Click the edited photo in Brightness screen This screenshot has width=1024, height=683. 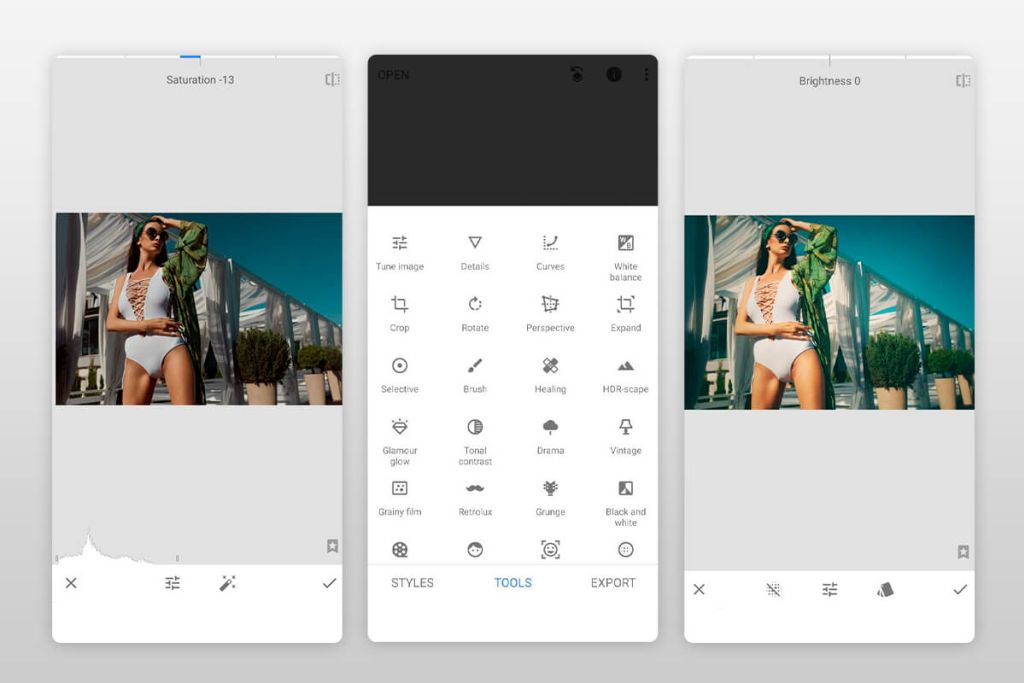click(x=829, y=312)
